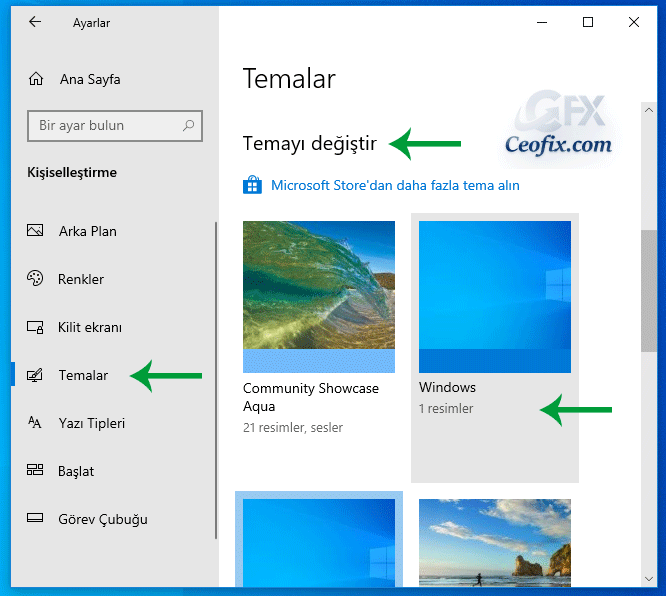Click the 'Windows' theme name label
The height and width of the screenshot is (596, 666).
pos(447,387)
